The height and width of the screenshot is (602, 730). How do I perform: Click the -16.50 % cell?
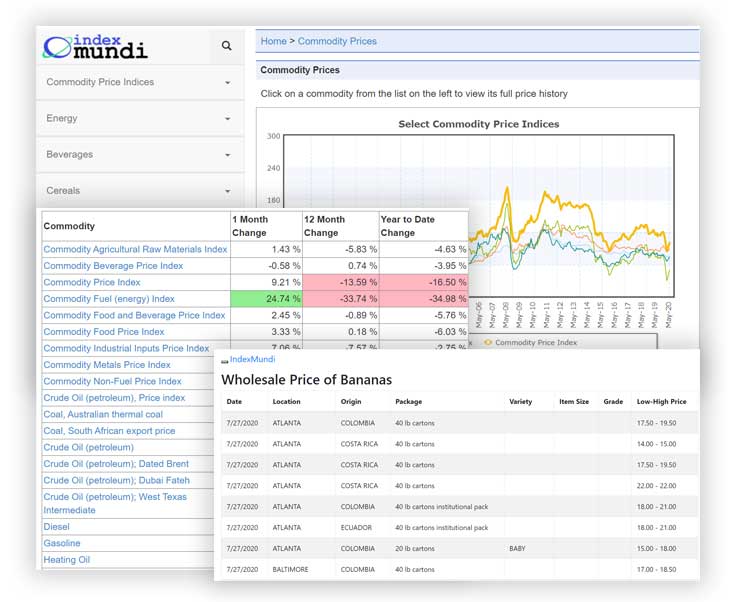click(x=424, y=282)
